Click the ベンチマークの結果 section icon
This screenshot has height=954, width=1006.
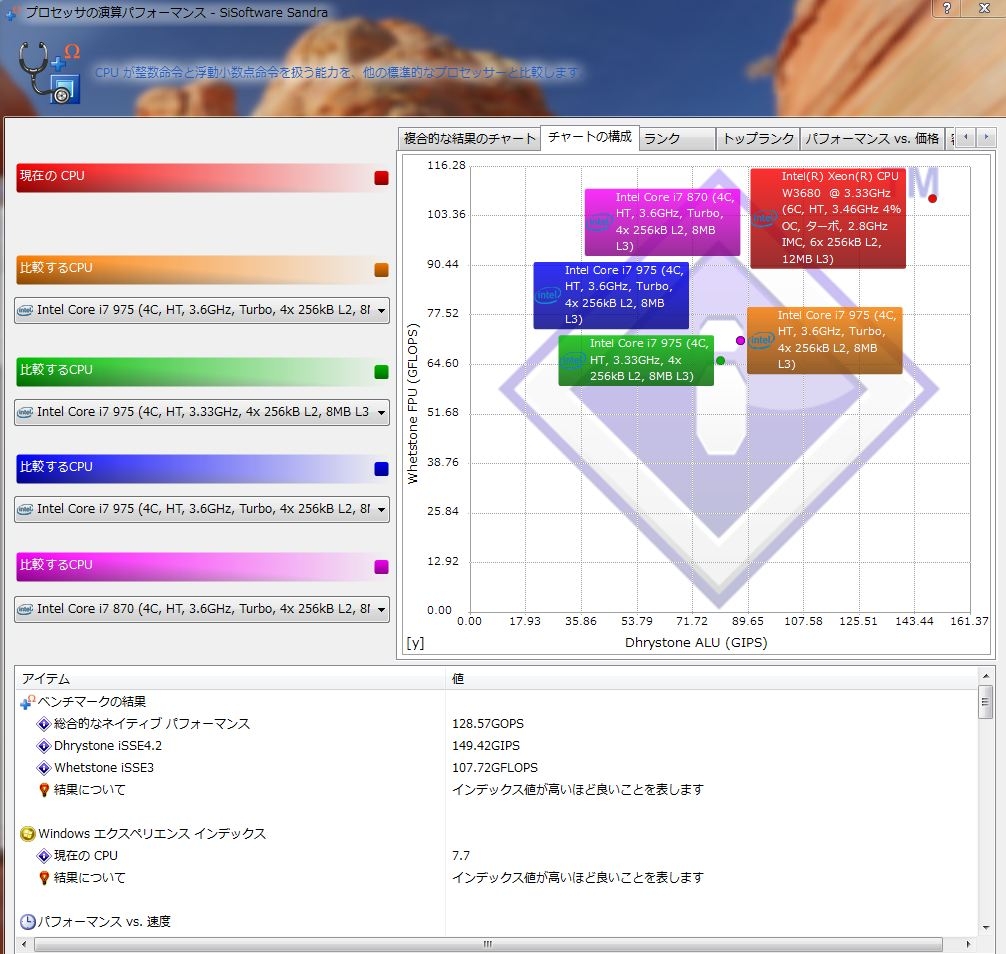click(x=28, y=702)
